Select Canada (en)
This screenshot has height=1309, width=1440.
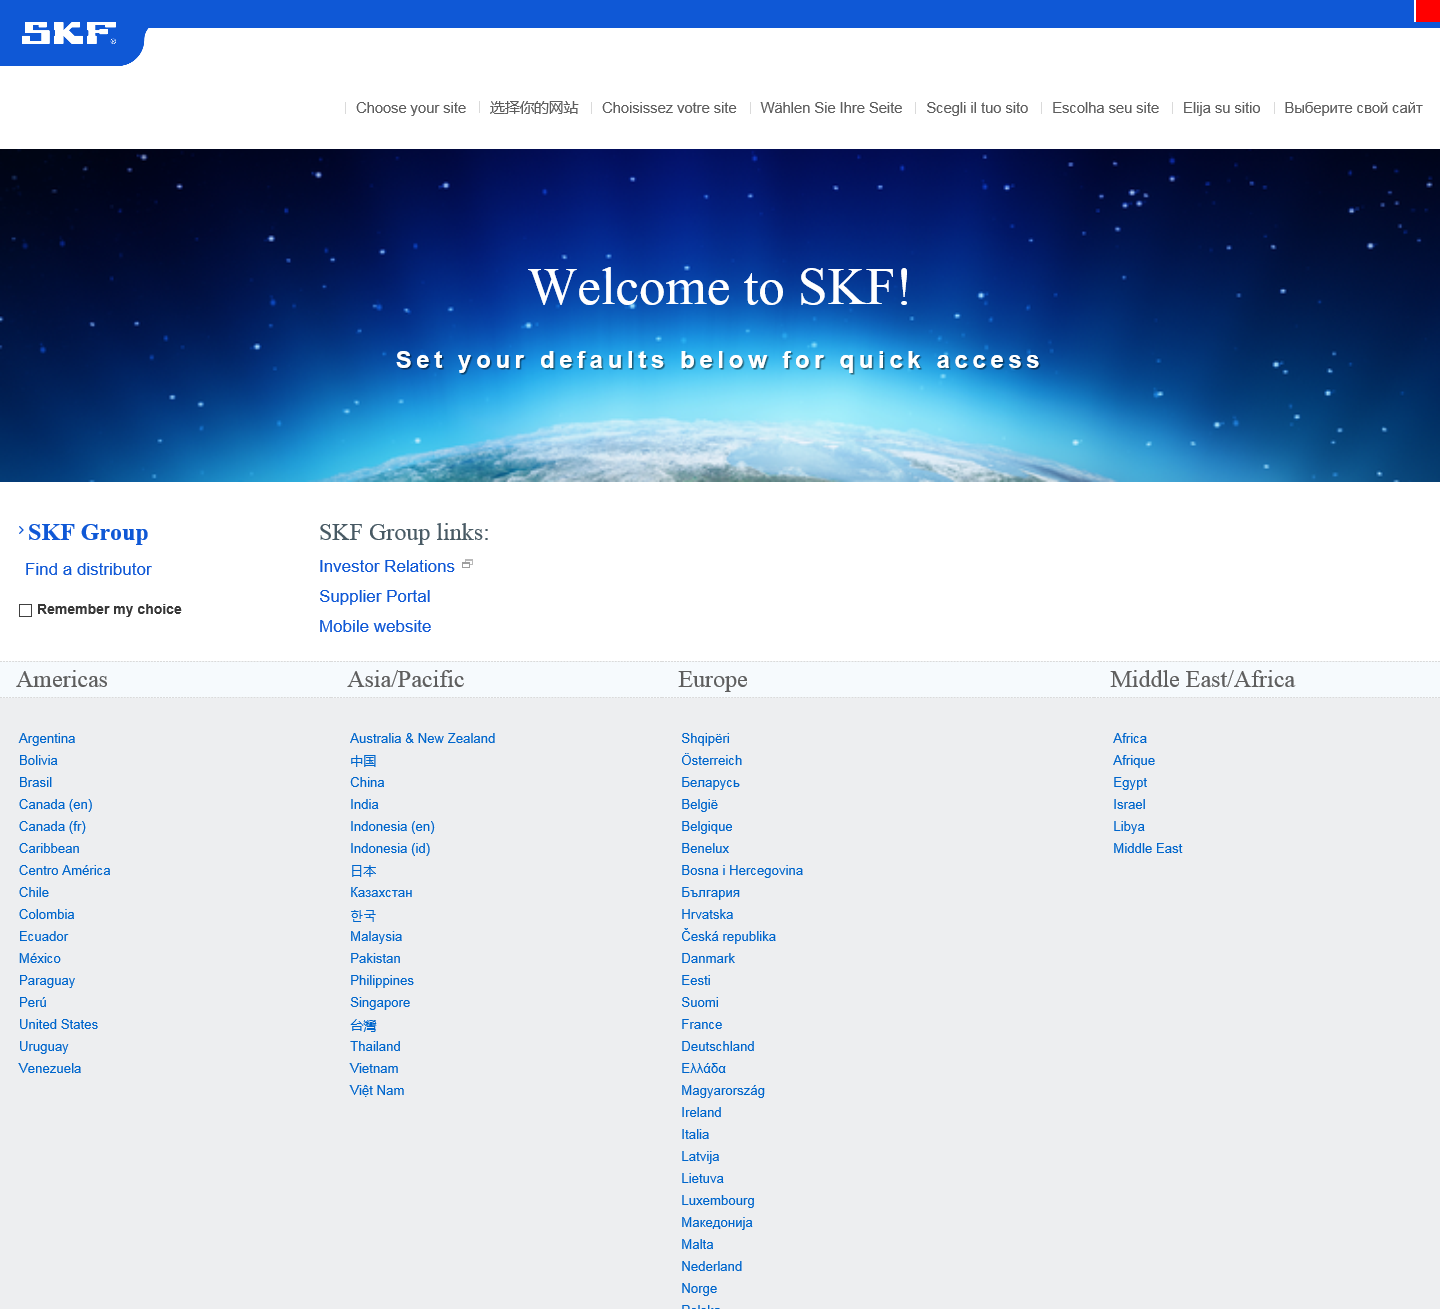pos(56,804)
